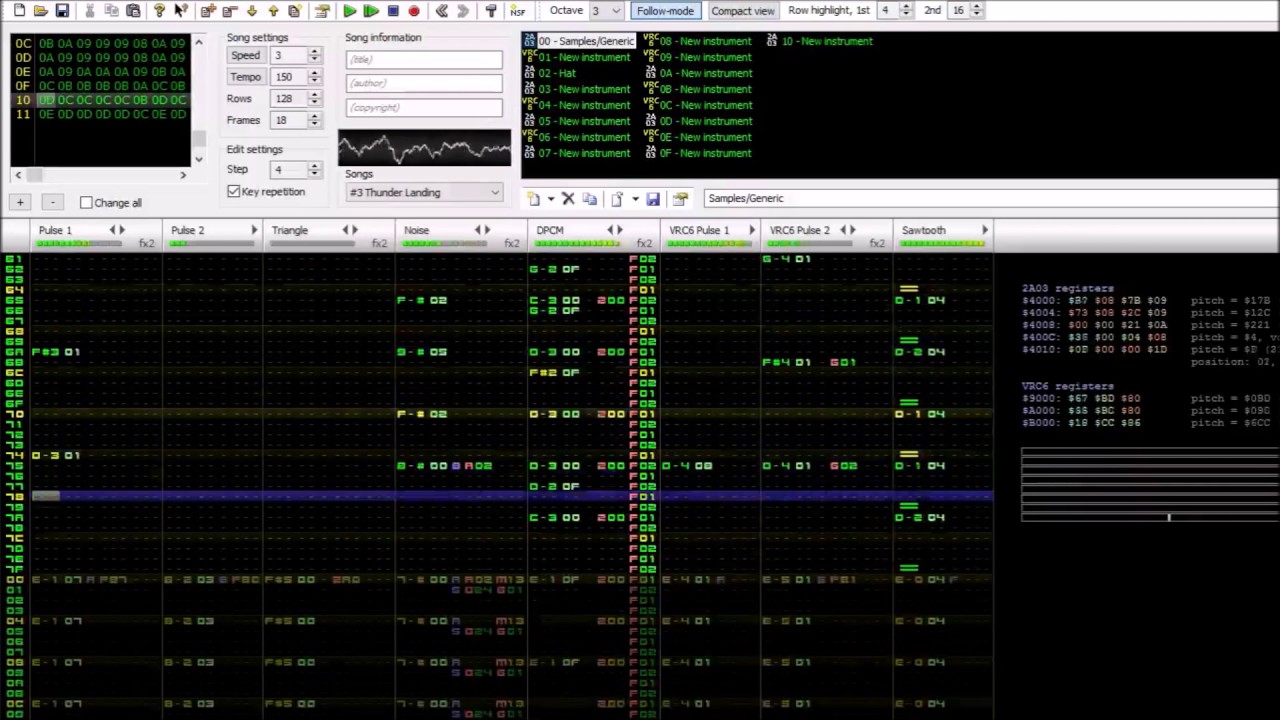Move the frame up with the up arrow icon

click(273, 11)
